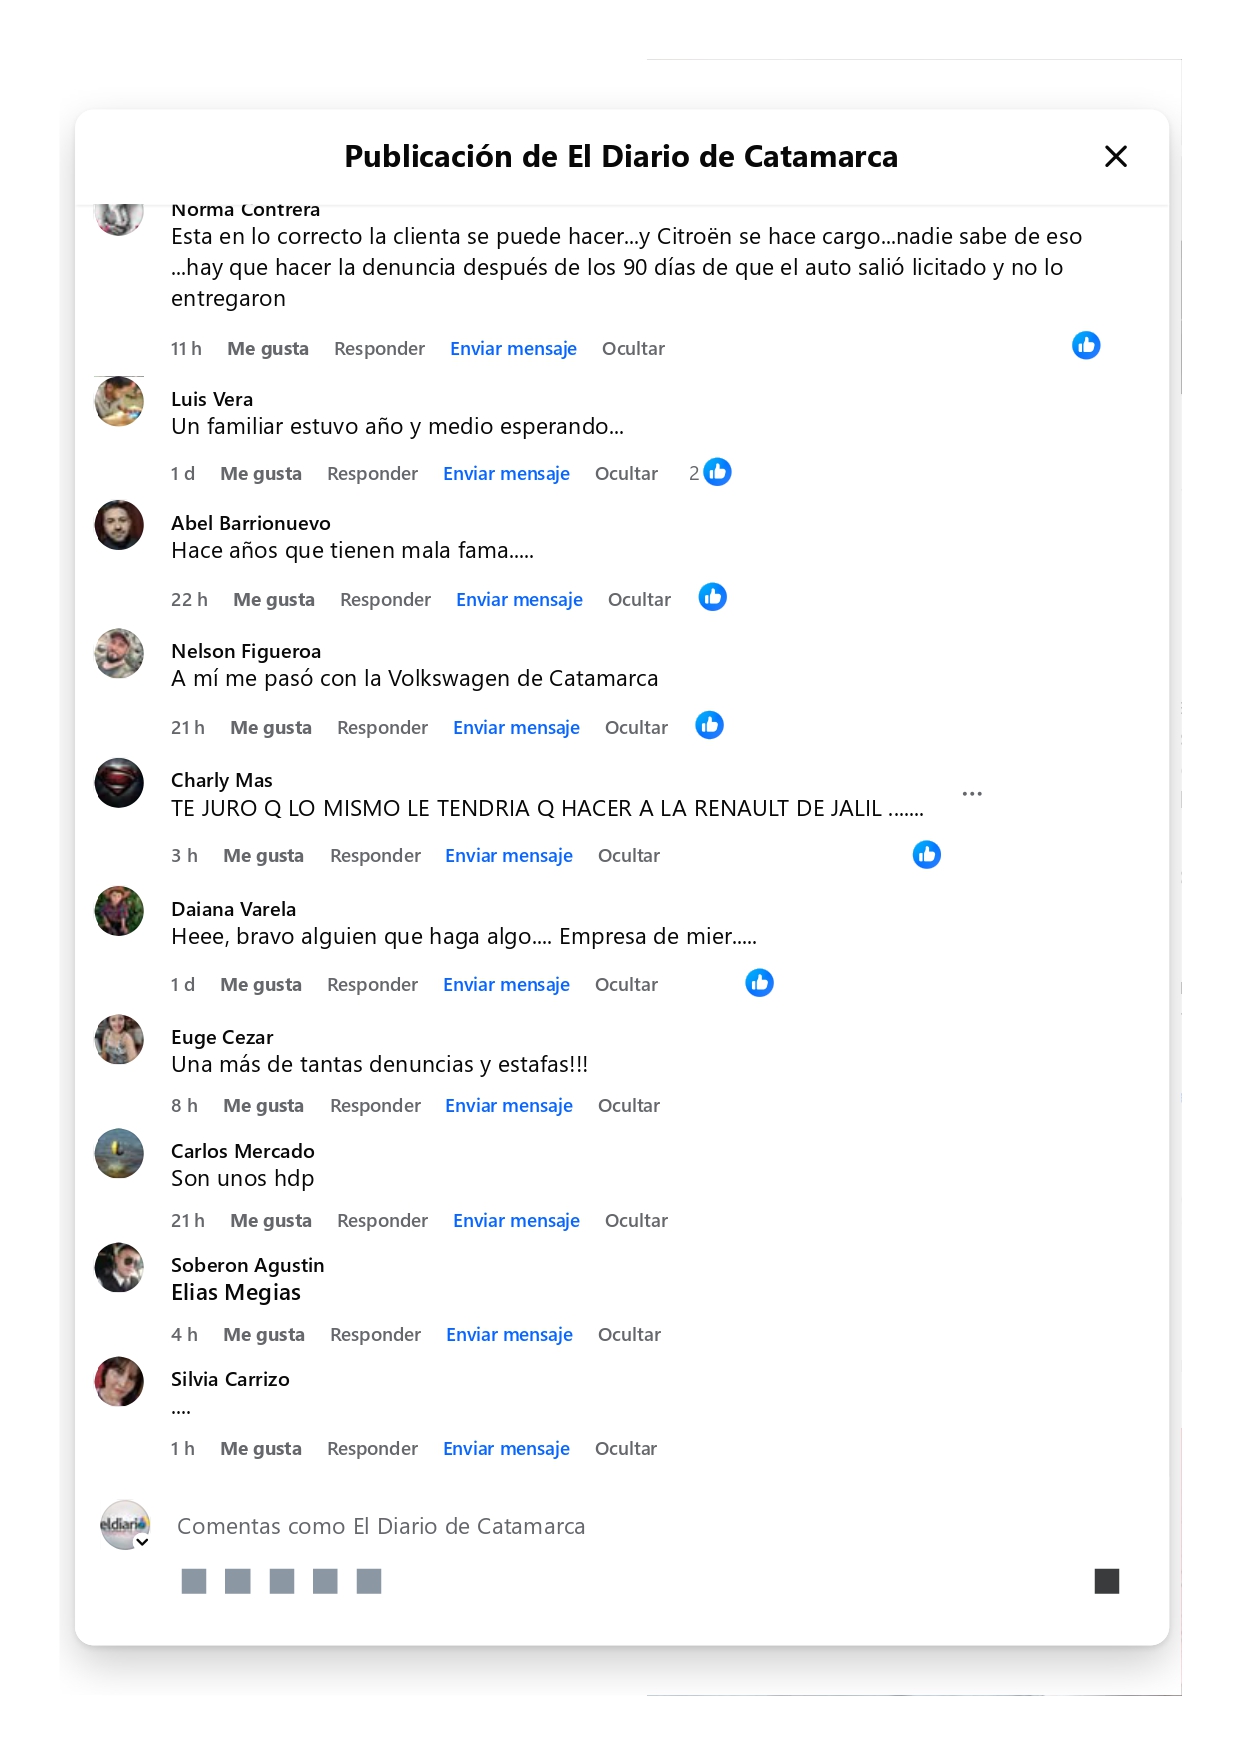Viewport: 1240px width, 1754px height.
Task: Hide Nelson Figueroa's comment with Ocultar
Action: (x=636, y=728)
